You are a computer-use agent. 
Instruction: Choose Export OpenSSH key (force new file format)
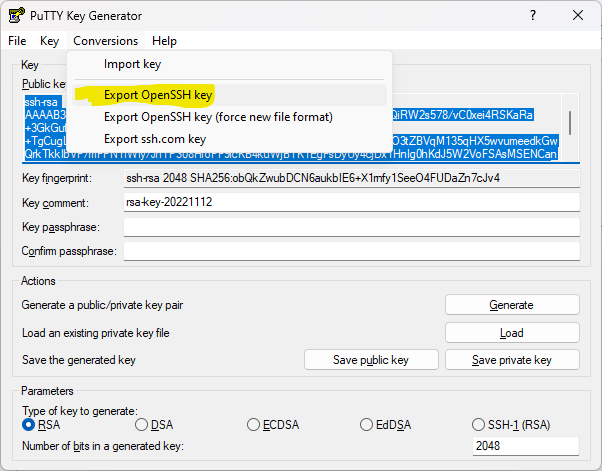230,117
